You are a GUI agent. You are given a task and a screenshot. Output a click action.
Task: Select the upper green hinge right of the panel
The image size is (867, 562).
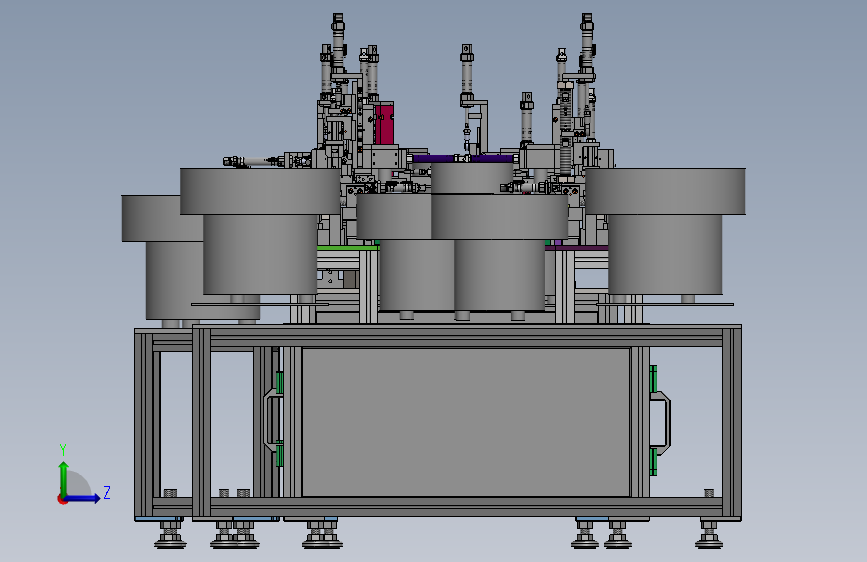coord(653,378)
